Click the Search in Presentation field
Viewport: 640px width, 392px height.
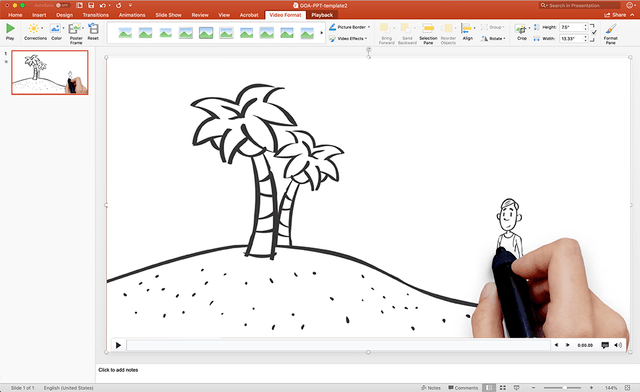pyautogui.click(x=580, y=5)
